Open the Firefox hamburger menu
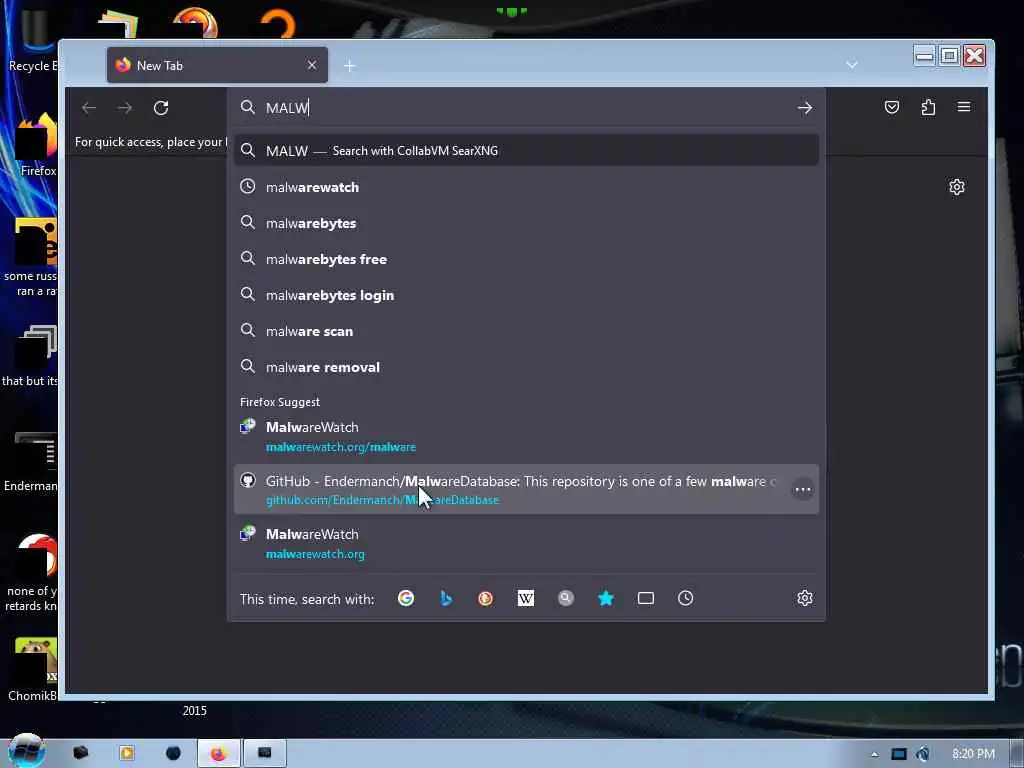 pyautogui.click(x=964, y=106)
